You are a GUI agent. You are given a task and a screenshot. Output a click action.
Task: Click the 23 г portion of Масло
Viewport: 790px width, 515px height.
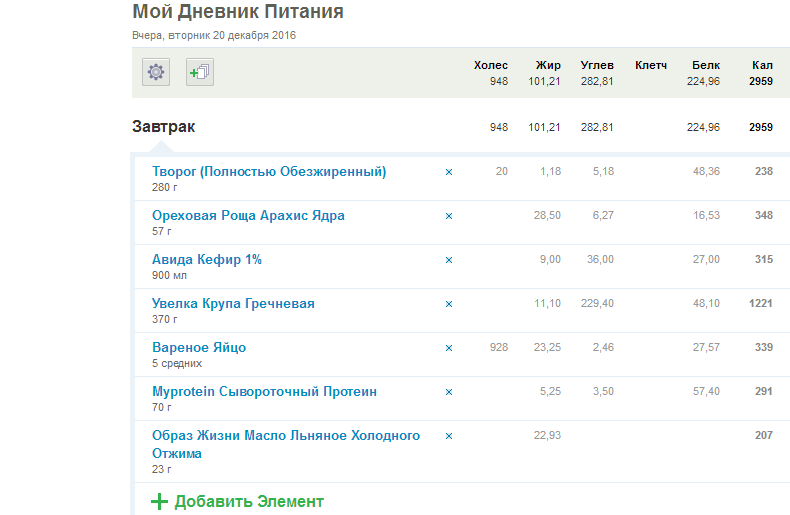point(162,469)
